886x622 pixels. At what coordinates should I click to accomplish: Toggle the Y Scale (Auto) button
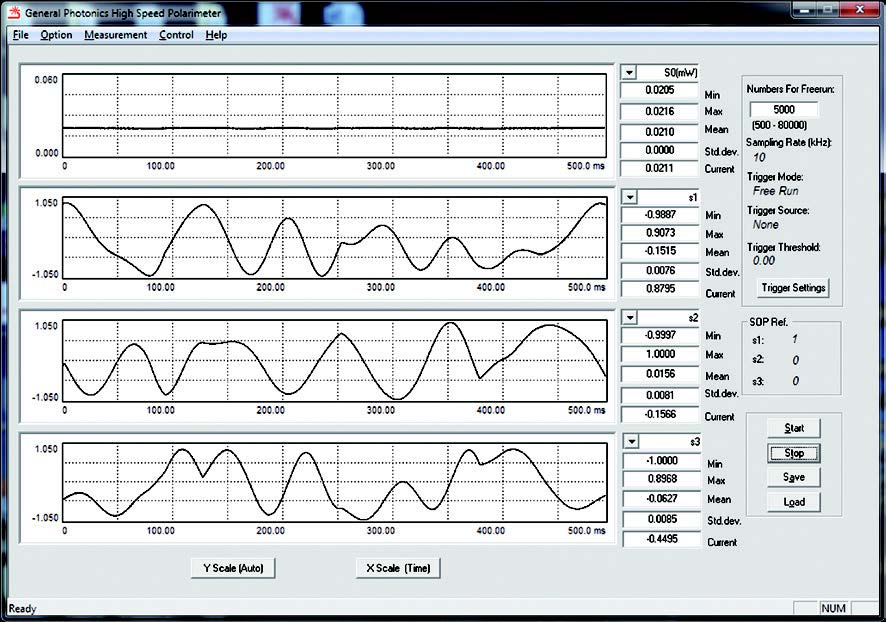point(232,568)
